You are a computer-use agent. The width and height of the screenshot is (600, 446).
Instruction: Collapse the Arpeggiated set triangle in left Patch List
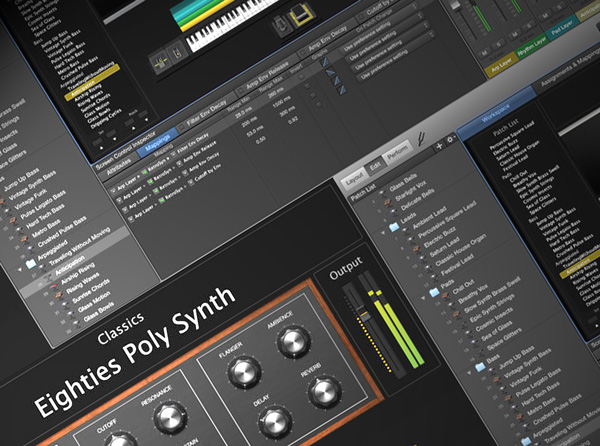pyautogui.click(x=20, y=270)
